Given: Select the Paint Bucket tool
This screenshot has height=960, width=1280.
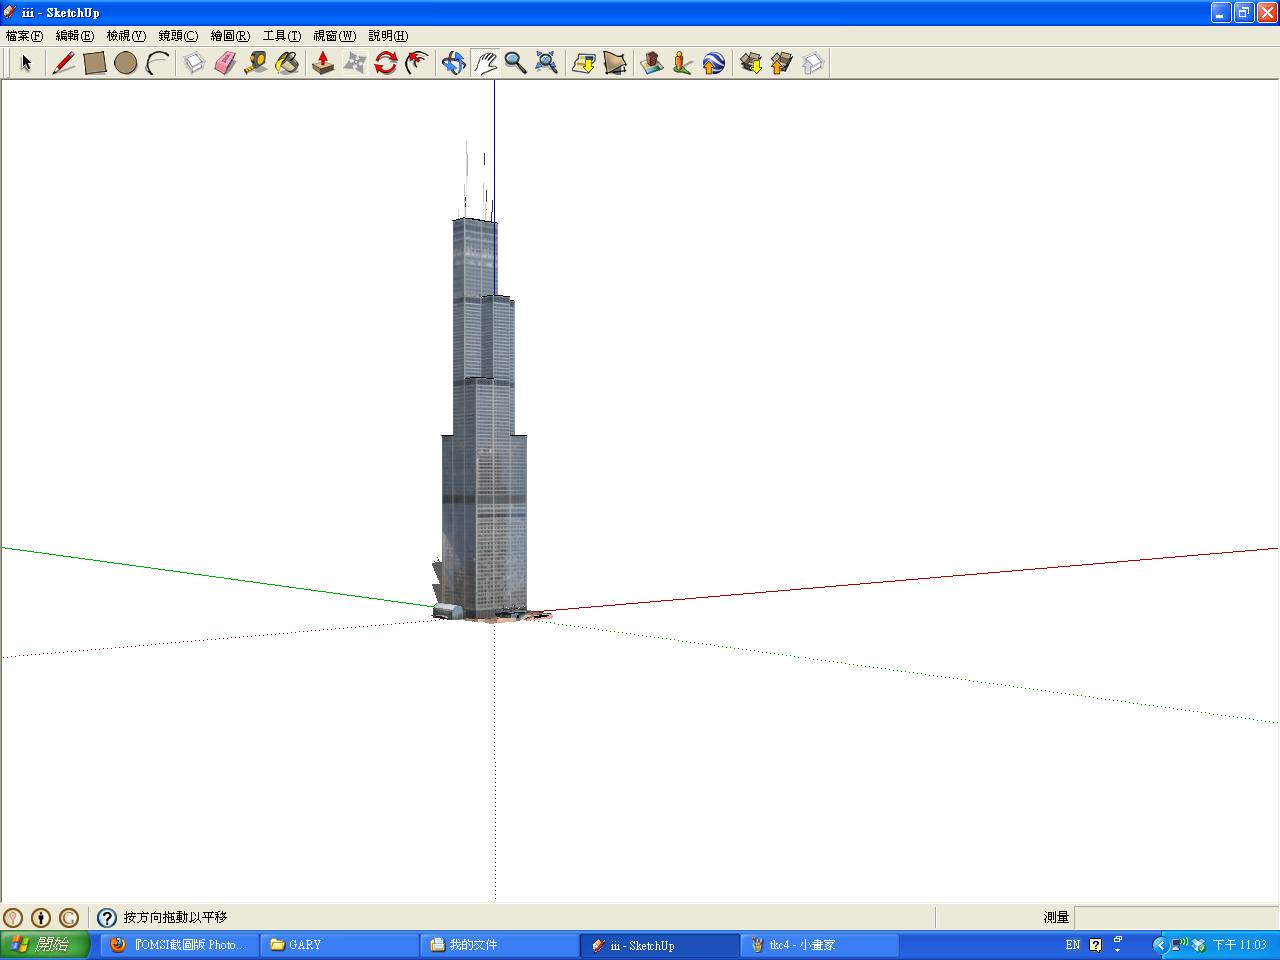Looking at the screenshot, I should 287,63.
